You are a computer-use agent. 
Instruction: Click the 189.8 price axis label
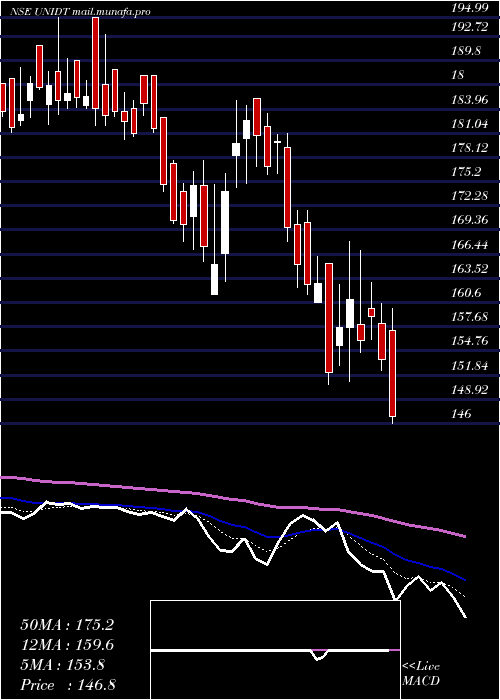(467, 51)
